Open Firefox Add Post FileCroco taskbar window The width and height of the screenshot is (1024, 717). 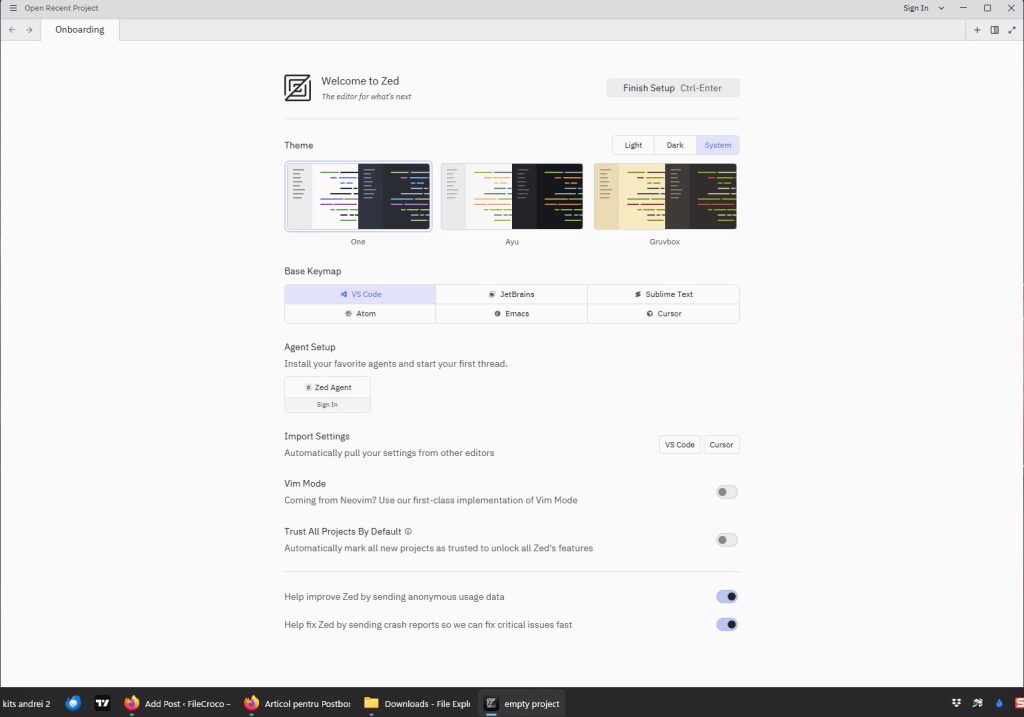178,703
